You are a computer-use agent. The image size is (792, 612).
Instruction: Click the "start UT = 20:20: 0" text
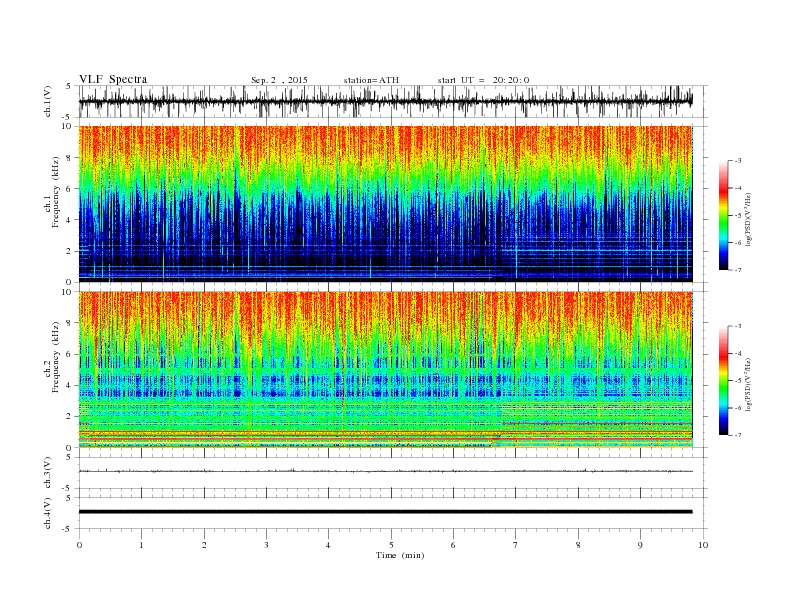click(x=483, y=80)
